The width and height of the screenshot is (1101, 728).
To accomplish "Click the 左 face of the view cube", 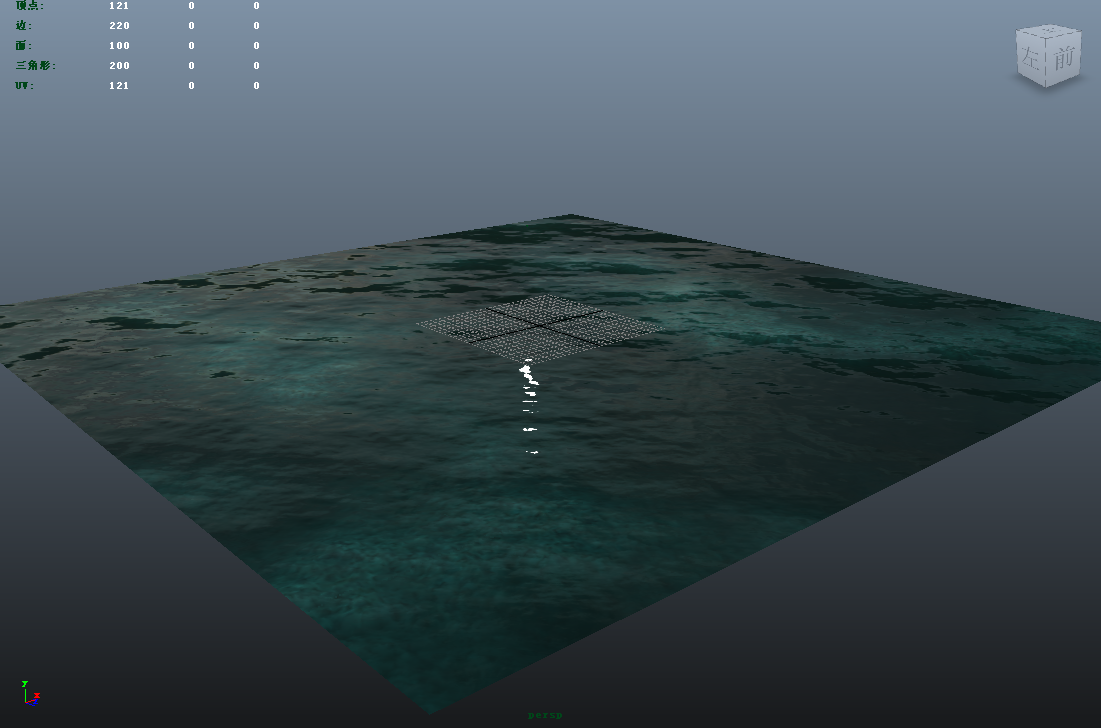I will click(x=1031, y=58).
